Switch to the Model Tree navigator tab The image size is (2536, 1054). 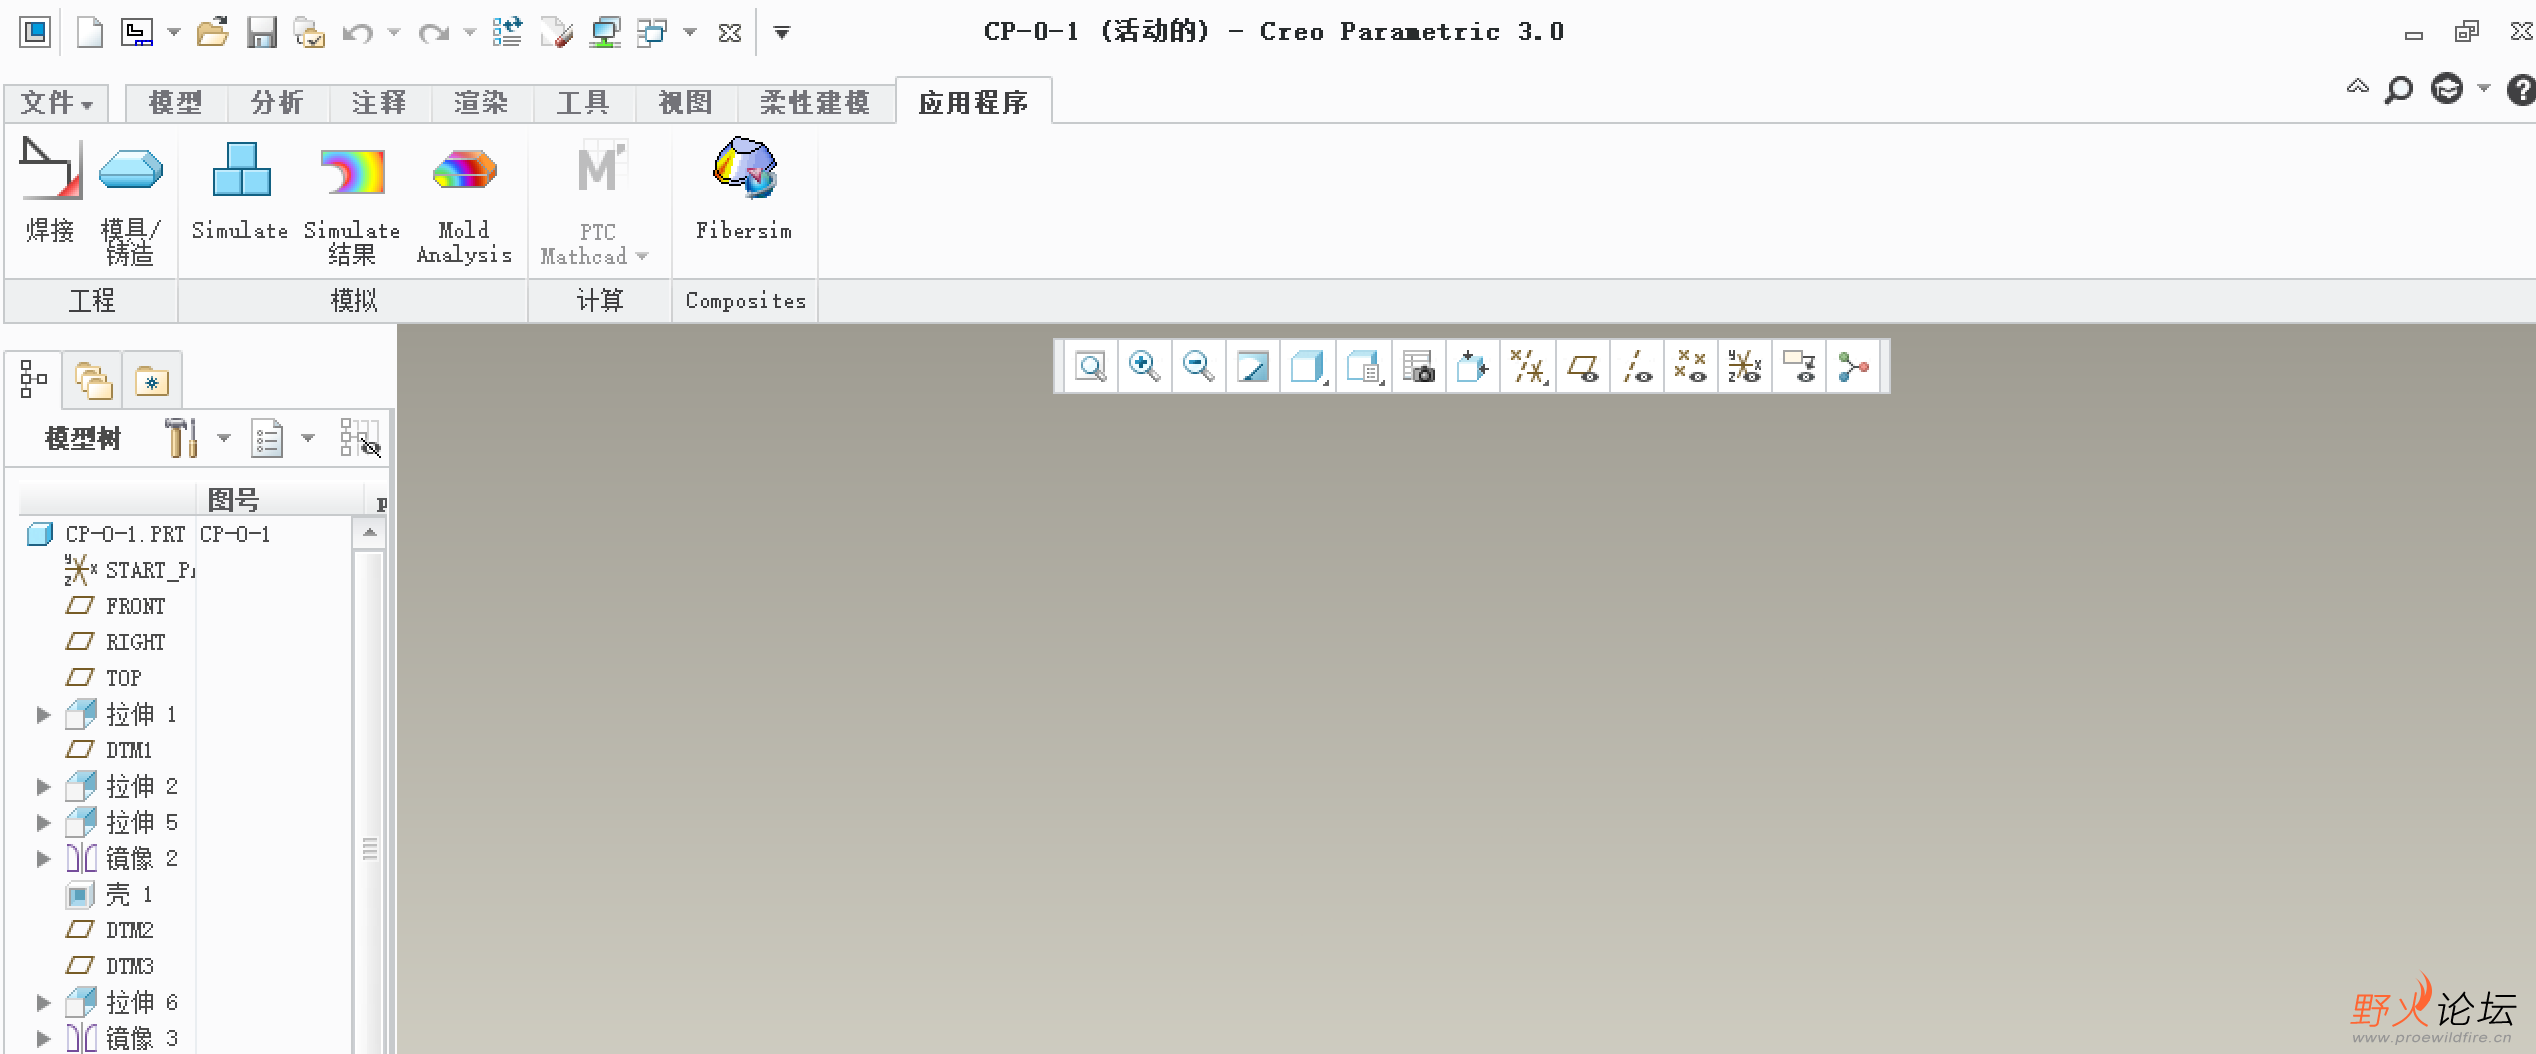(x=33, y=380)
